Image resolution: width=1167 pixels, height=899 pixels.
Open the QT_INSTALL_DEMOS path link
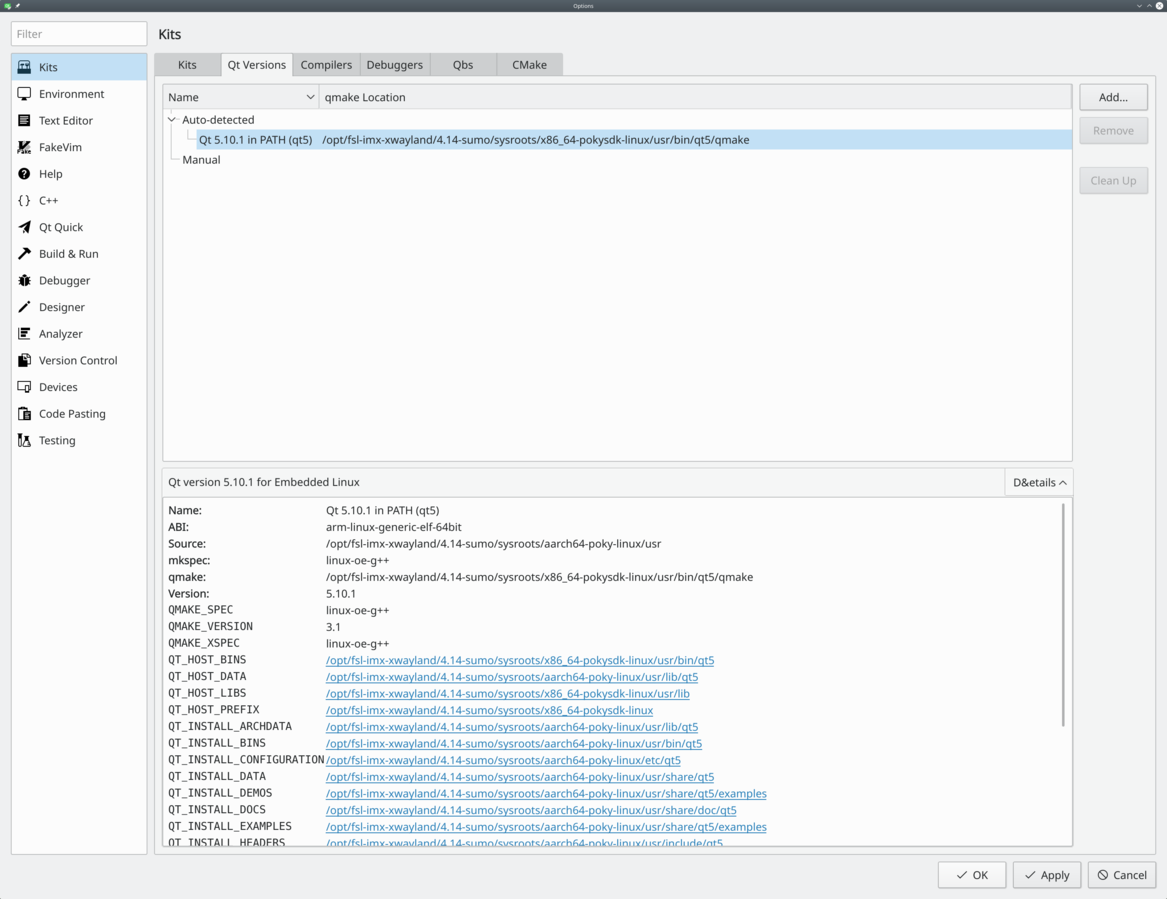pos(546,794)
